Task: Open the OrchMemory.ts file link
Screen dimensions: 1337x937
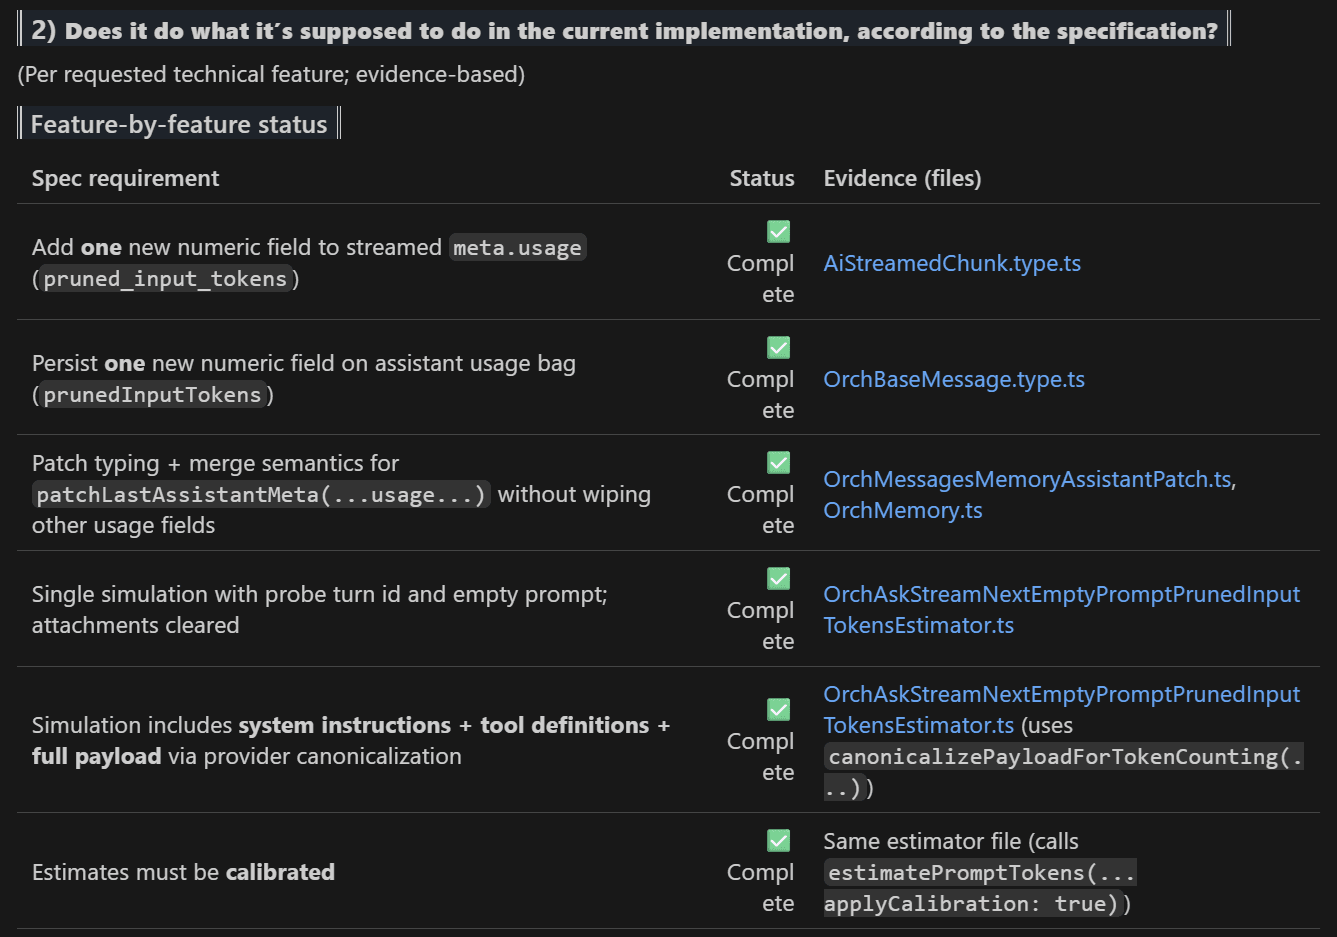Action: tap(902, 510)
